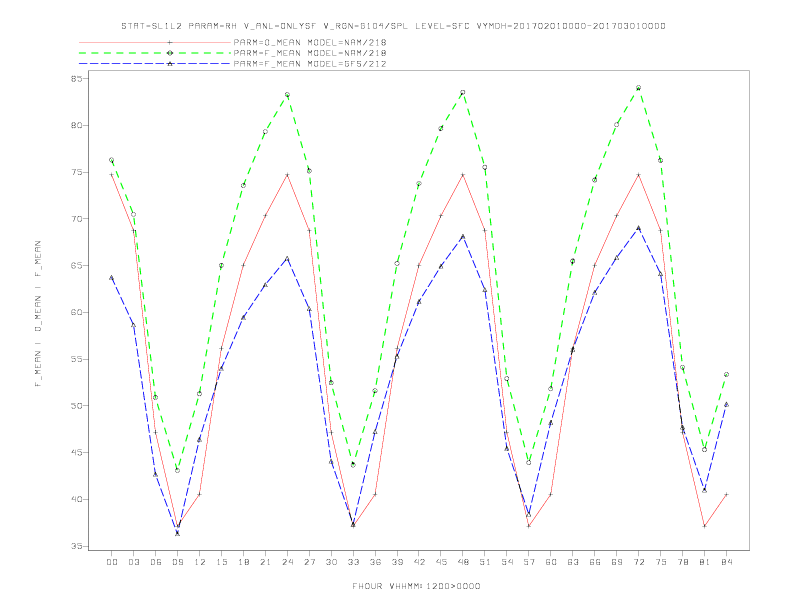Click x-axis tick label 00
This screenshot has height=612, width=792.
coord(112,562)
